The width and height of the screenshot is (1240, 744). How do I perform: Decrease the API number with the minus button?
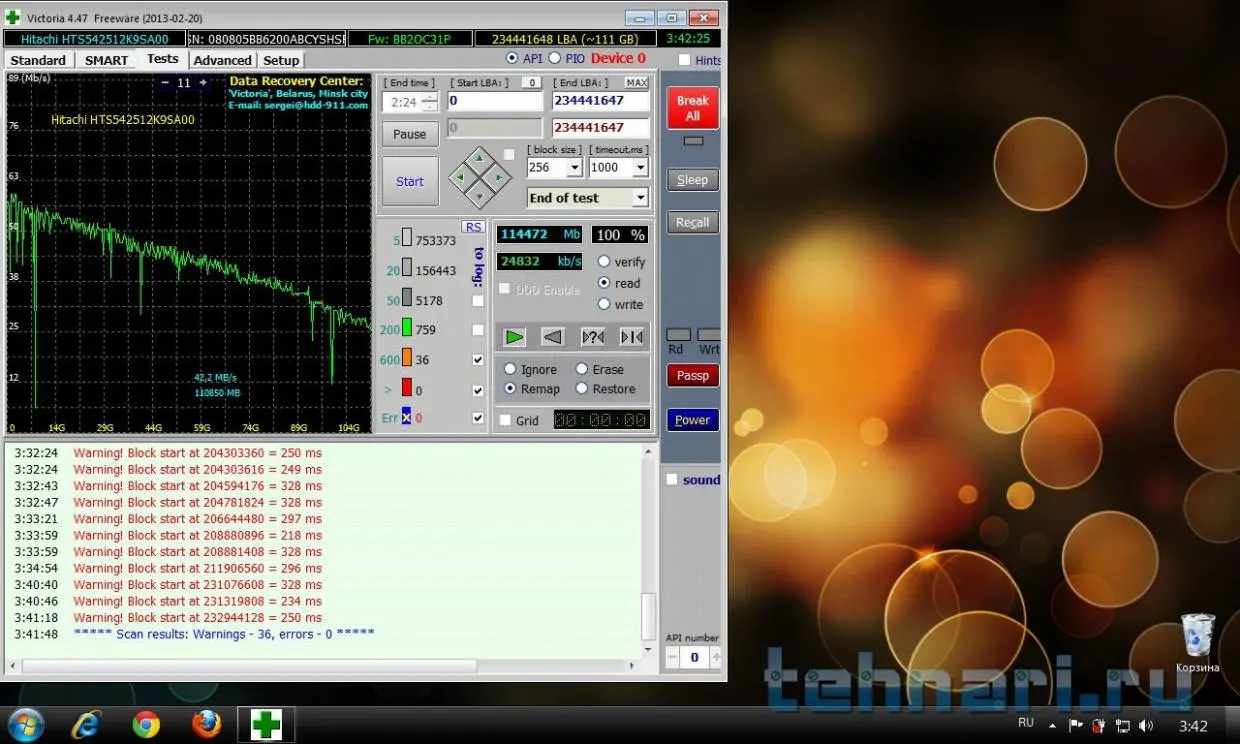coord(674,657)
